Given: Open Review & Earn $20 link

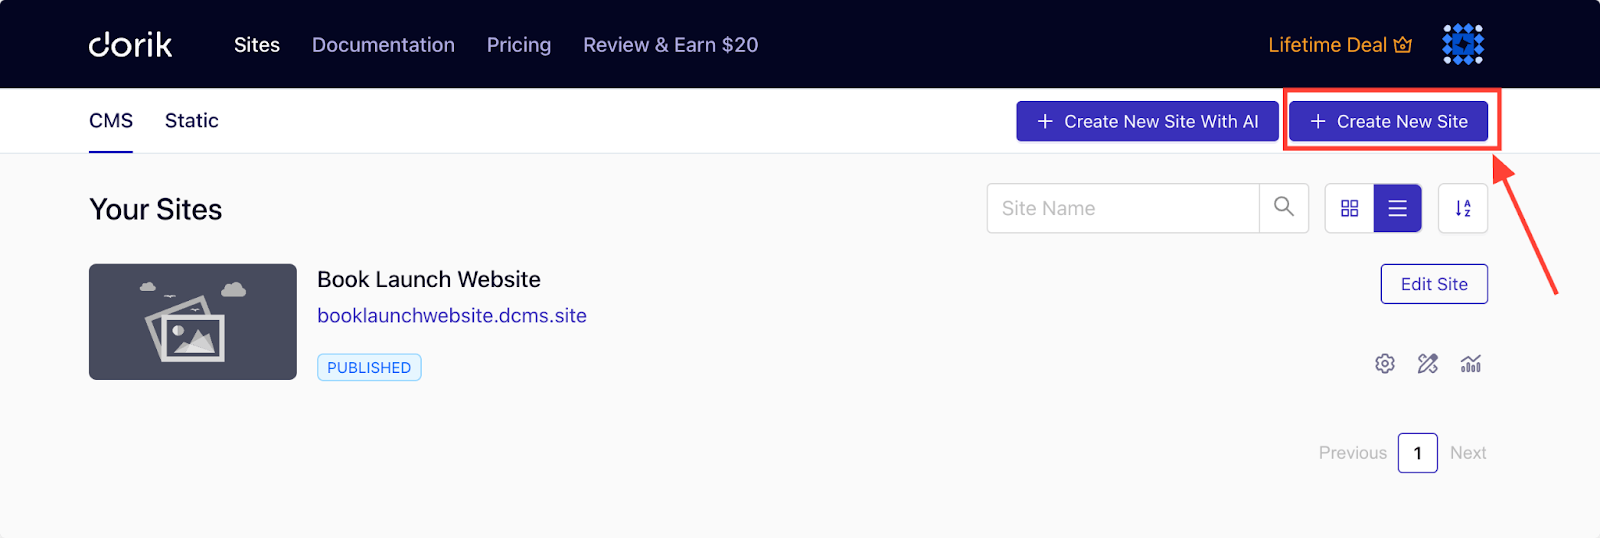Looking at the screenshot, I should [671, 45].
